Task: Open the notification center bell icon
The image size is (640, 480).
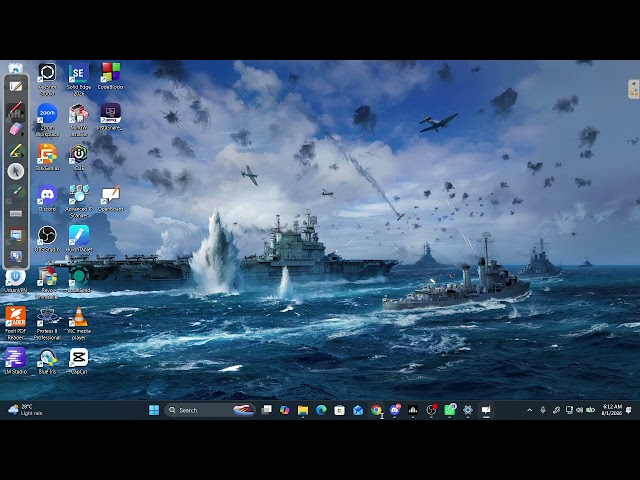Action: [x=629, y=410]
